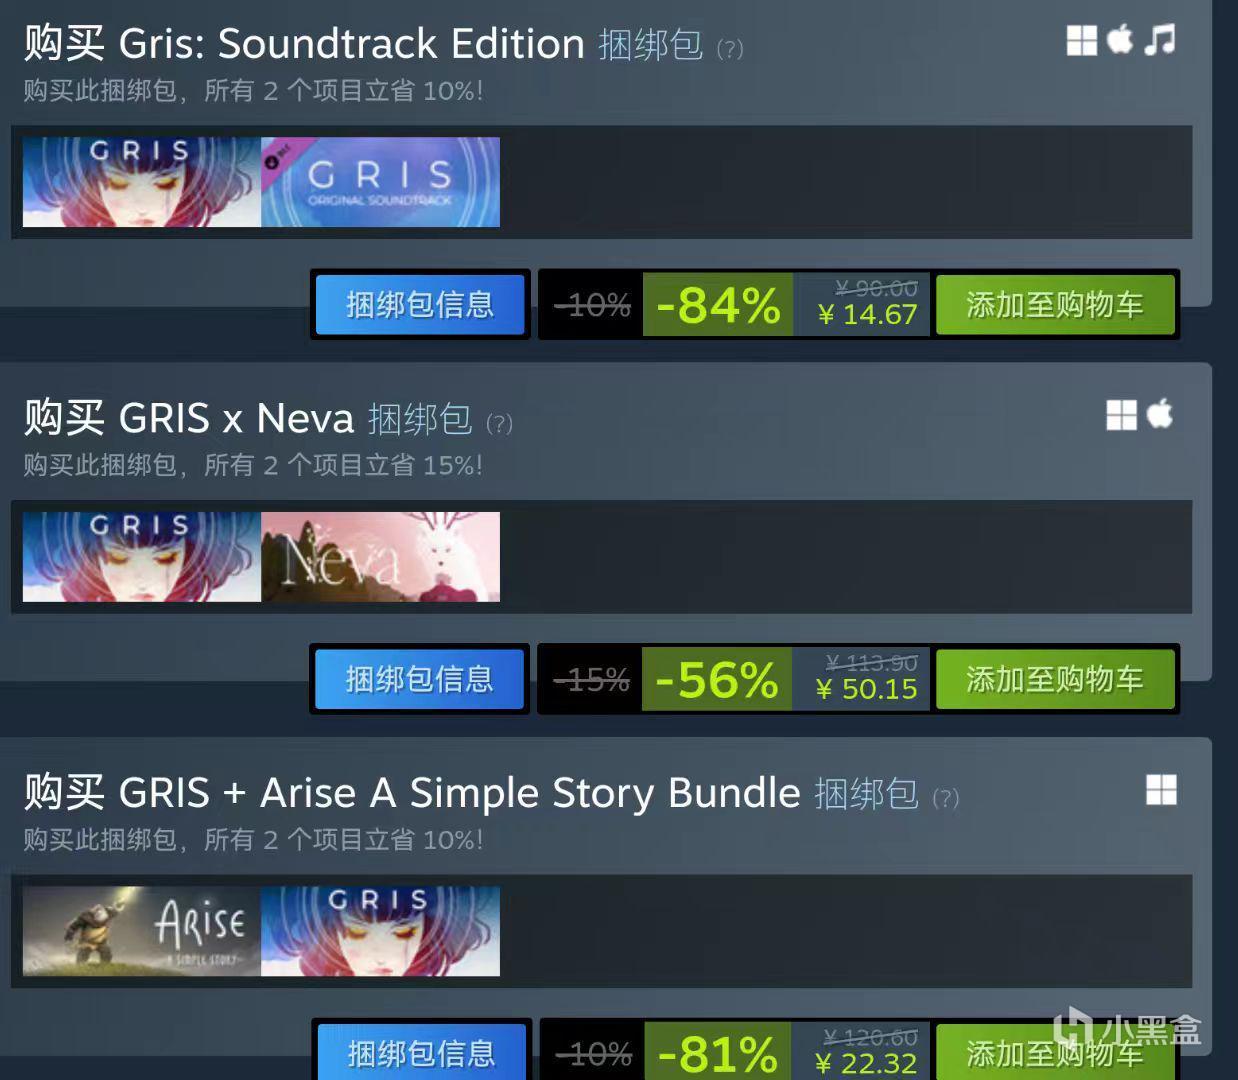Open bundle info for Gris Soundtrack Edition

tap(420, 304)
